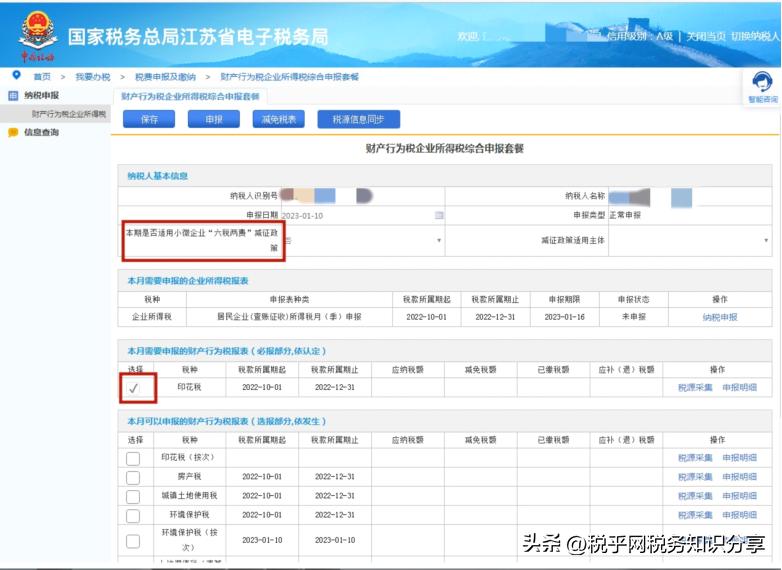Click the 未申报 status cell
Viewport: 782px width, 570px height.
(x=633, y=317)
